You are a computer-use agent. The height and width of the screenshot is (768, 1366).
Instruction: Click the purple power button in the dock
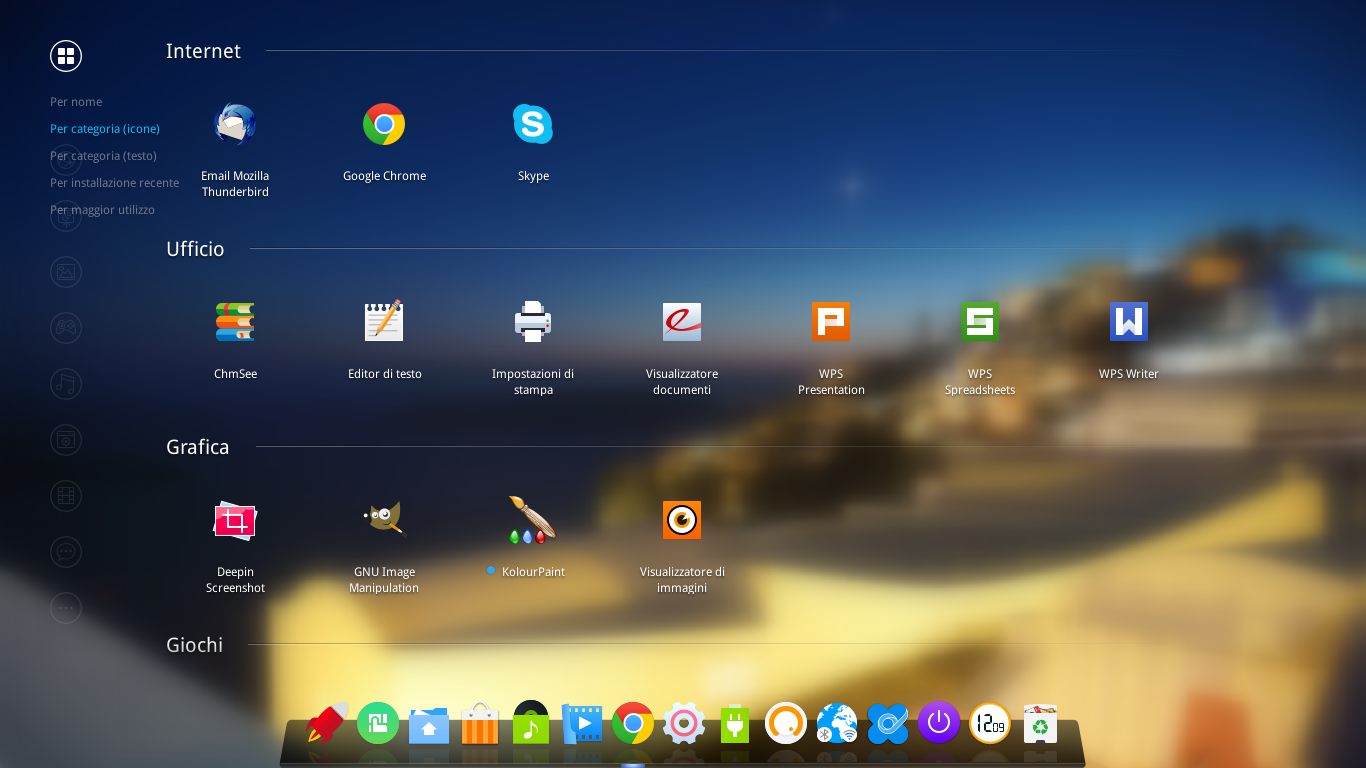pos(938,722)
